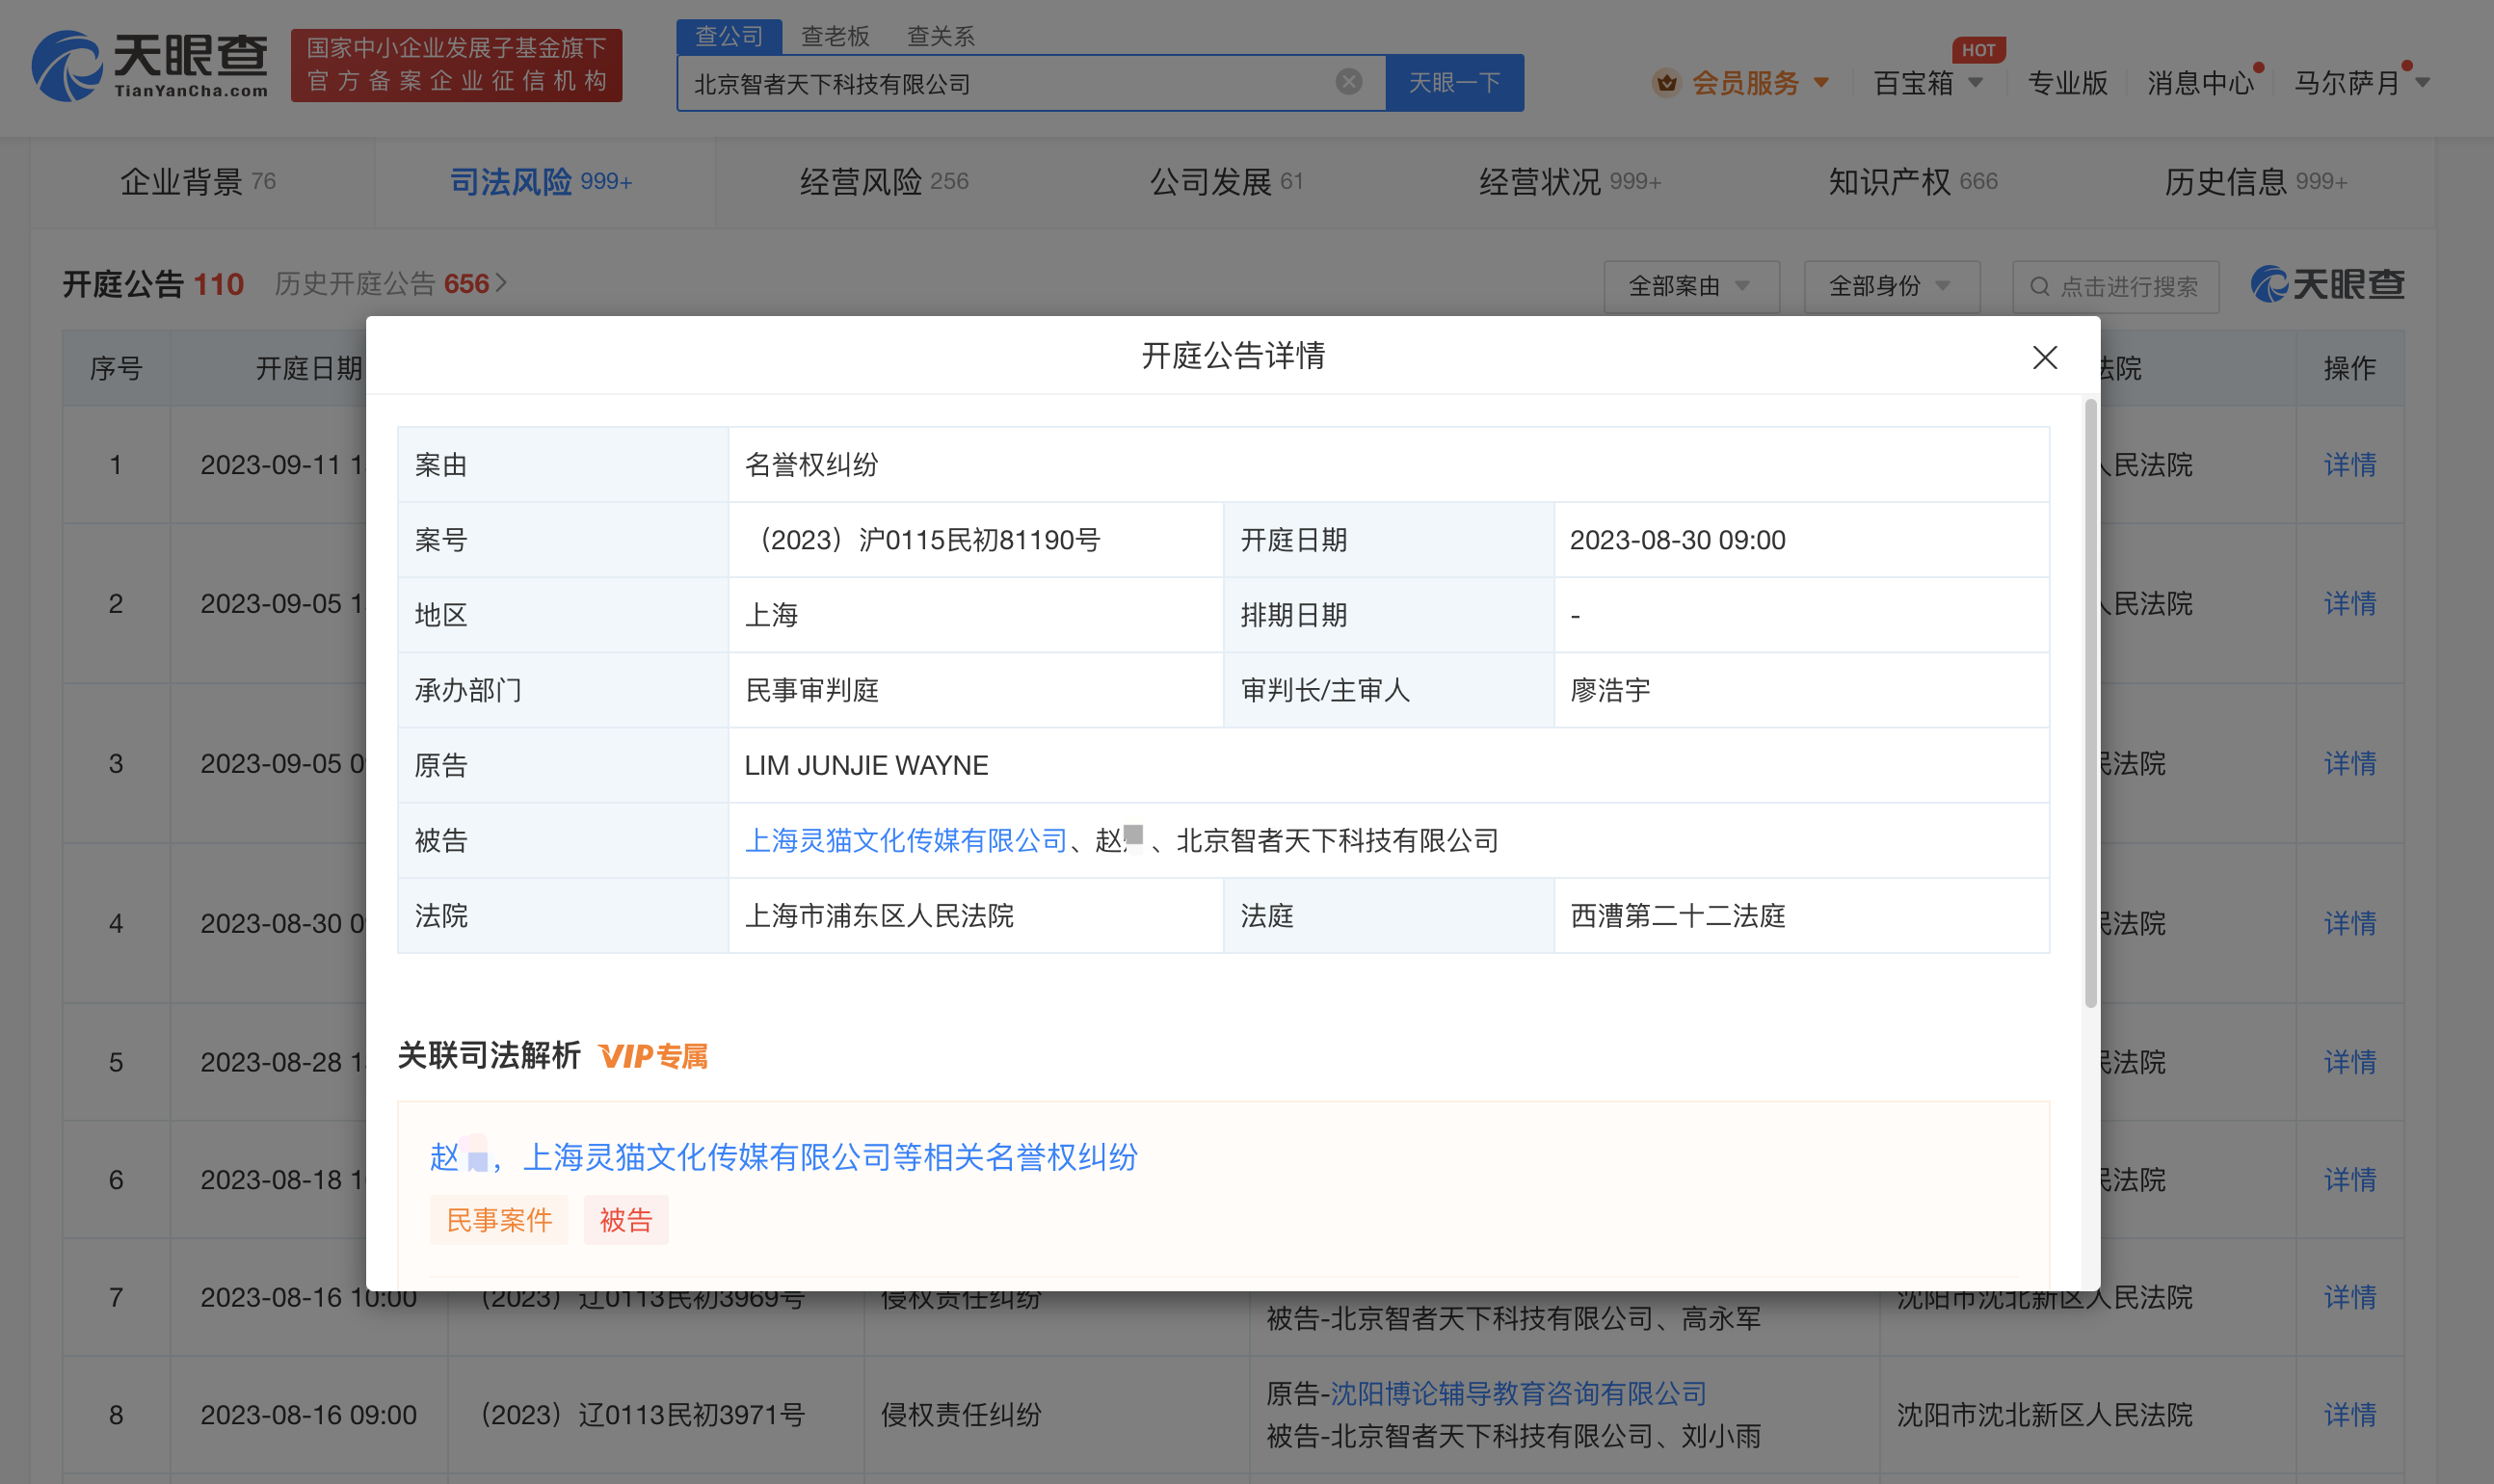Open 上海灵猫文化传媒有限公司 defendant link
The image size is (2494, 1484).
tap(906, 840)
